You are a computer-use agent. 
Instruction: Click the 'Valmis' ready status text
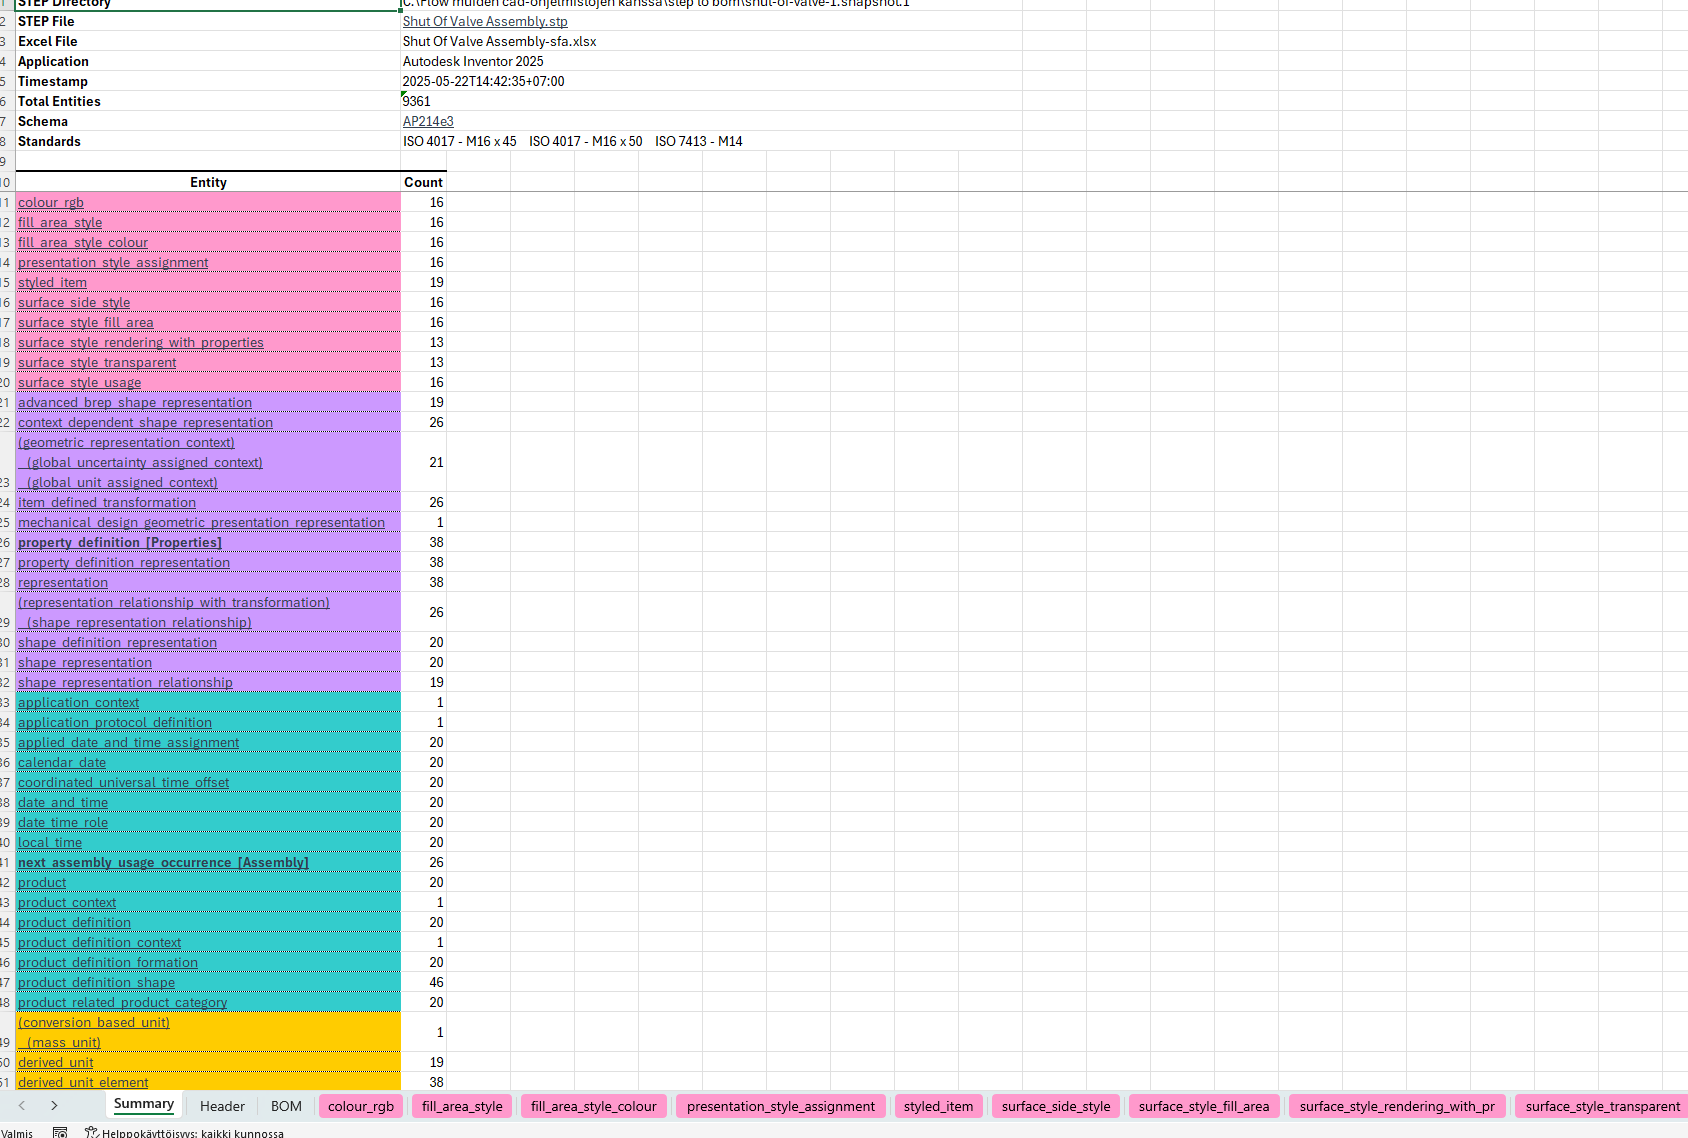coord(17,1133)
